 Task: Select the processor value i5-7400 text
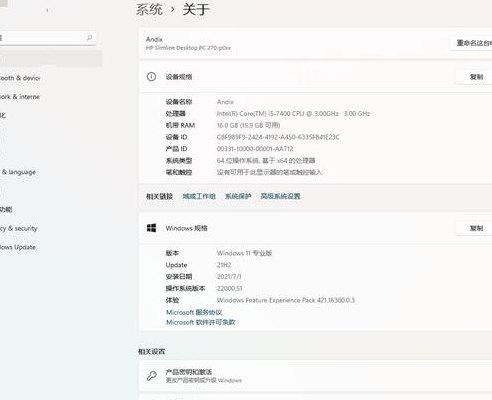tap(293, 114)
